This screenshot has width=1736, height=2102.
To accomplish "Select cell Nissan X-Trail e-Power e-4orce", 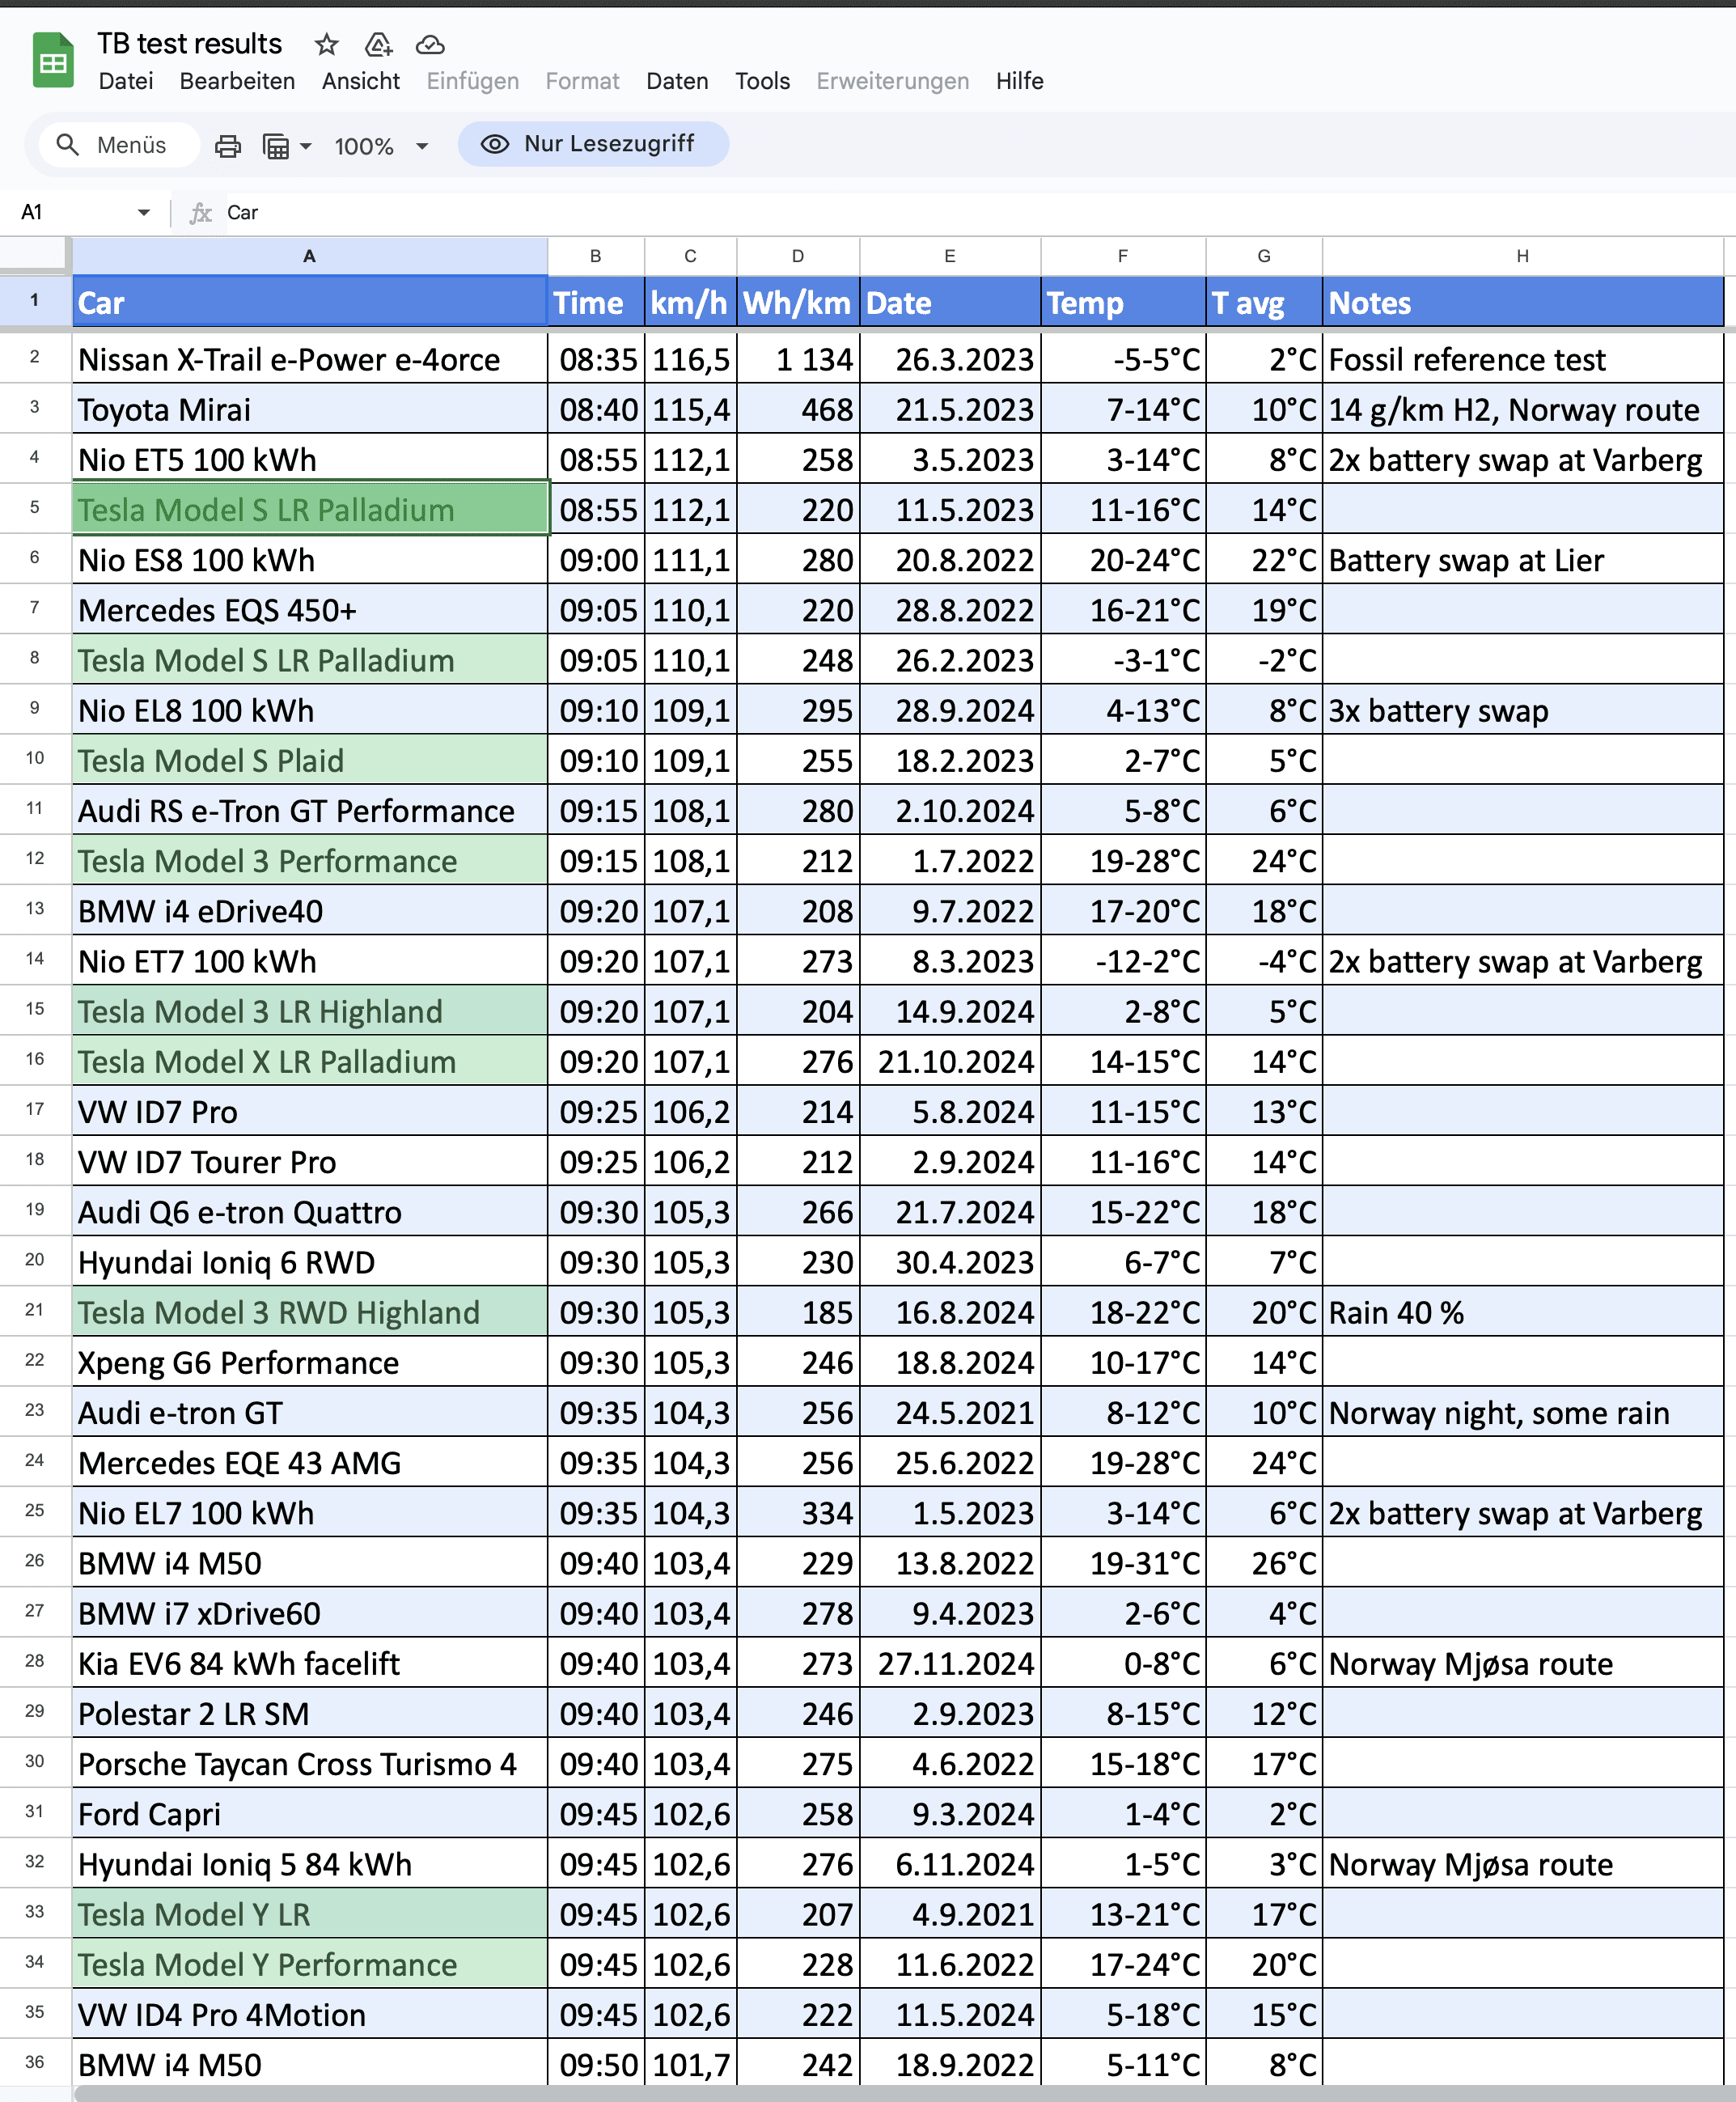I will click(310, 359).
